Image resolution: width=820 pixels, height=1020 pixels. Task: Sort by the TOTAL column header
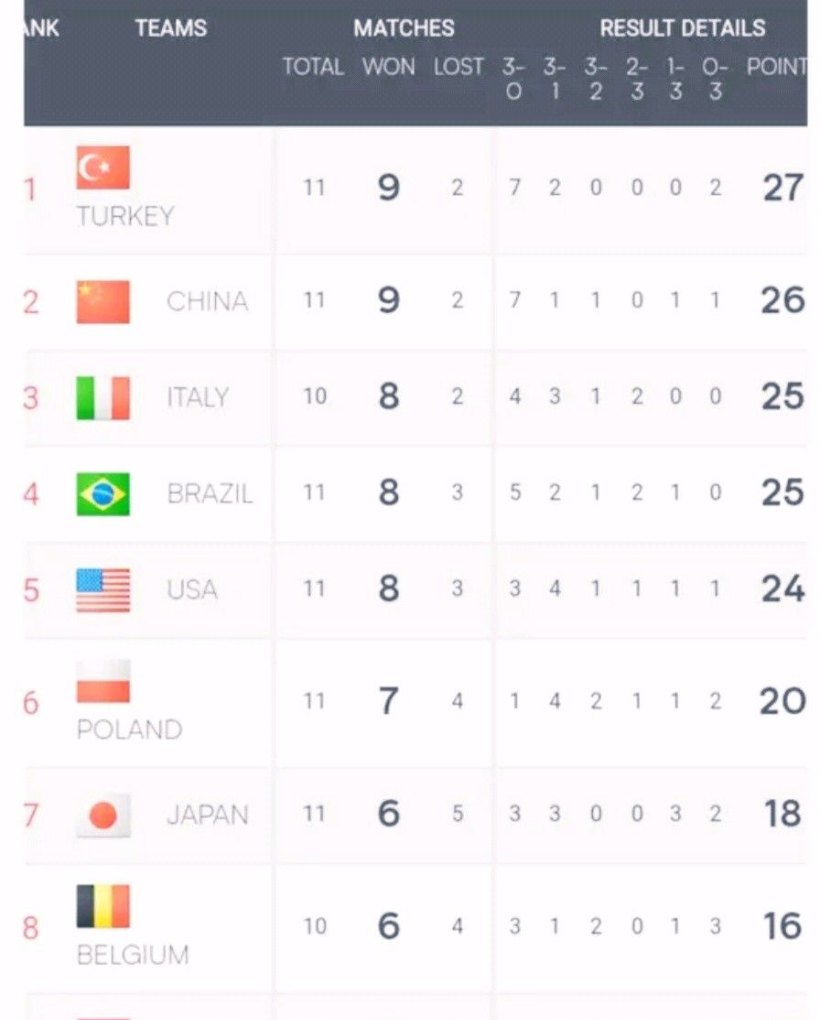point(313,67)
